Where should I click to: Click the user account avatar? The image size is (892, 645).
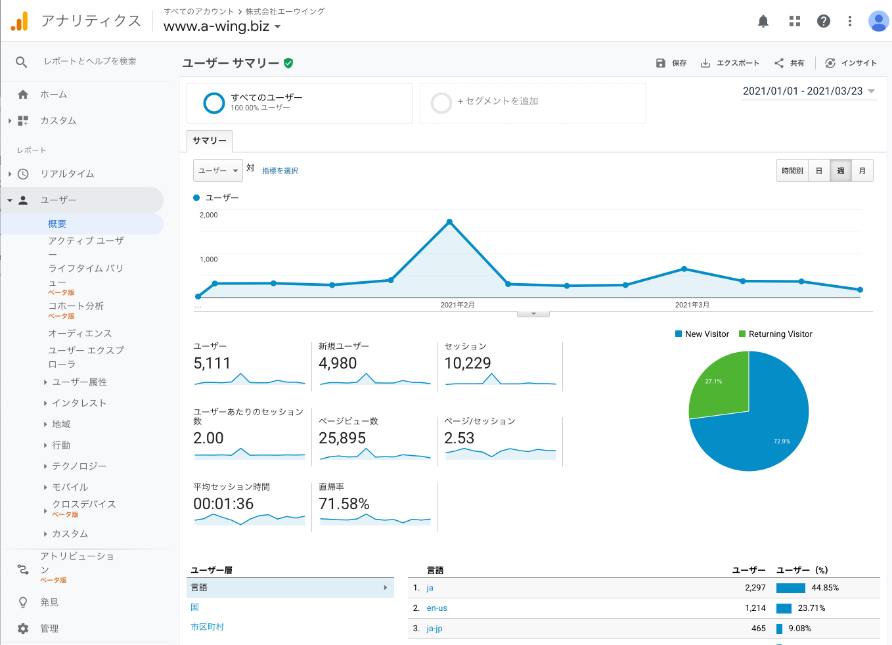coord(877,21)
